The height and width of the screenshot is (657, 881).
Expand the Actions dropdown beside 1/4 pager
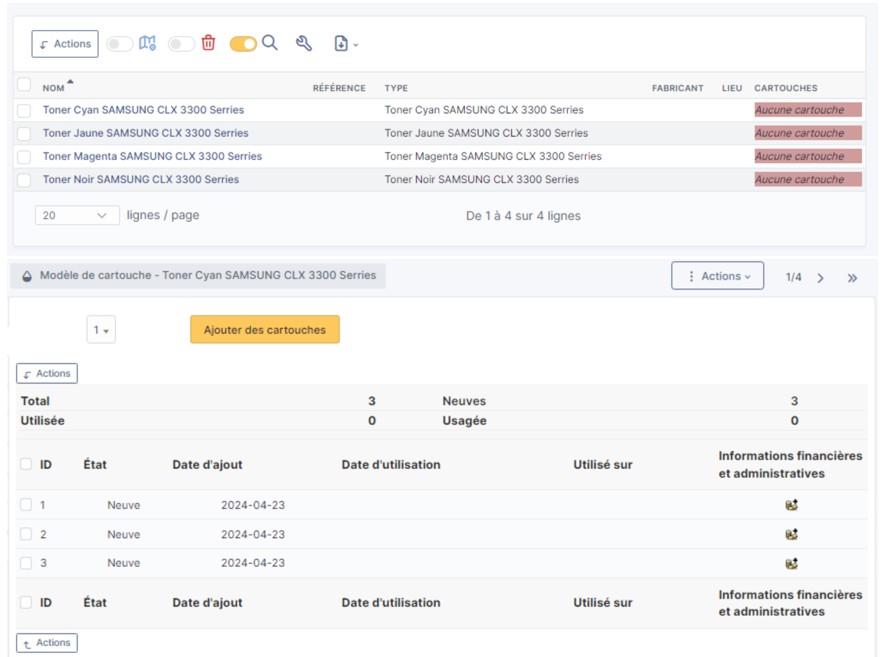click(x=717, y=276)
